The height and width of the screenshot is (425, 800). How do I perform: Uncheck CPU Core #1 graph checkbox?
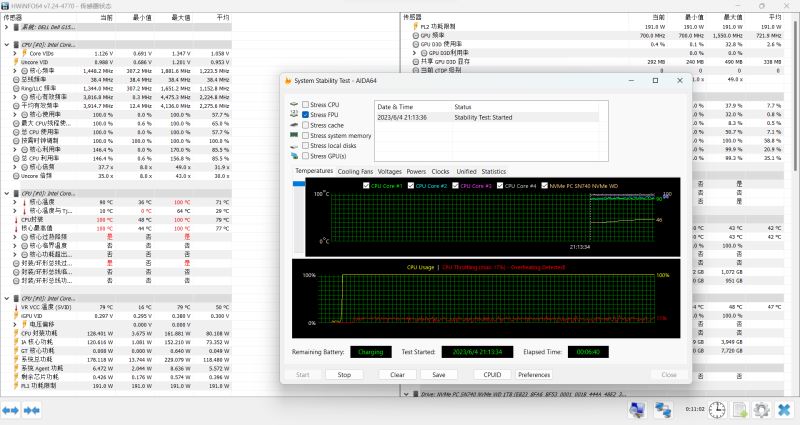[x=366, y=186]
